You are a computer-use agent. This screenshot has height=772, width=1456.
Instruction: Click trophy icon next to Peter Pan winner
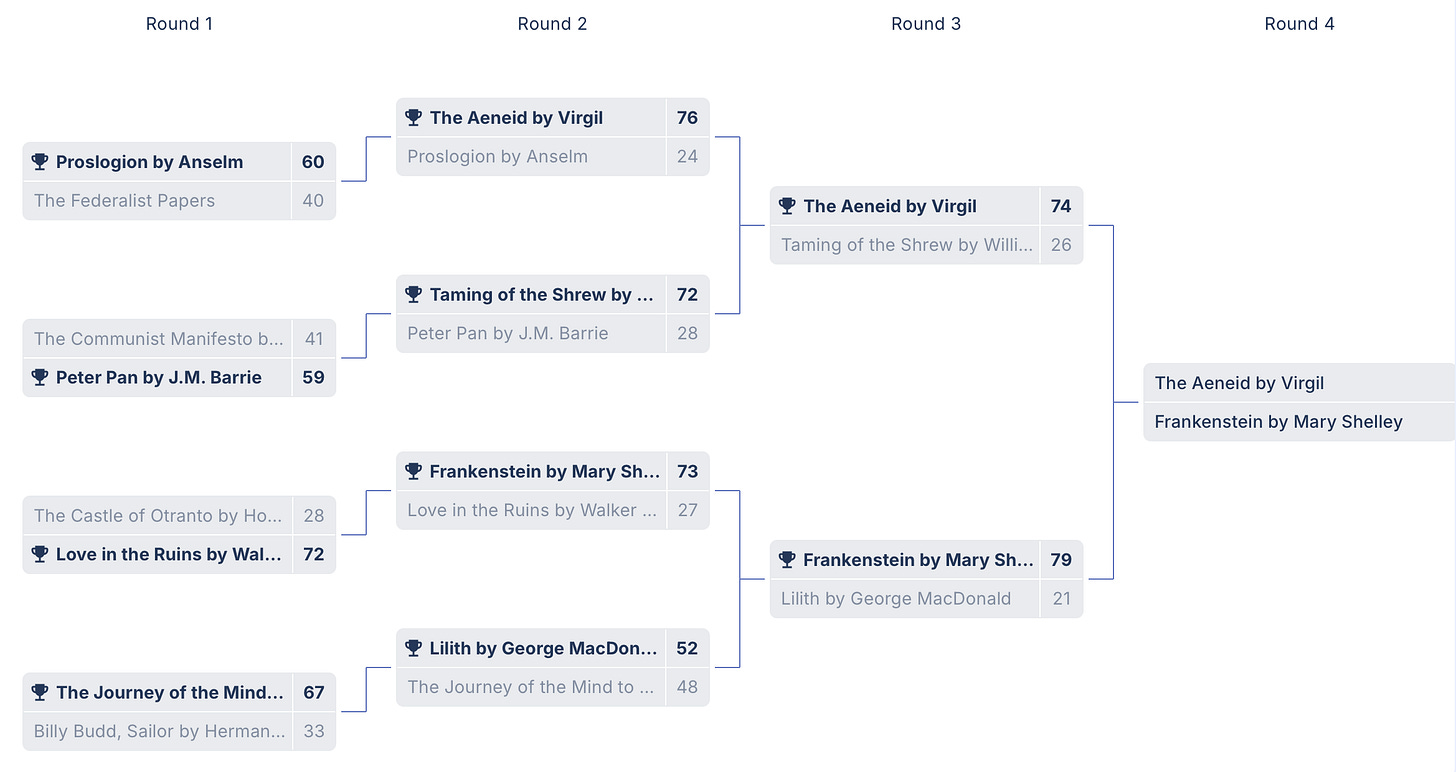[40, 377]
